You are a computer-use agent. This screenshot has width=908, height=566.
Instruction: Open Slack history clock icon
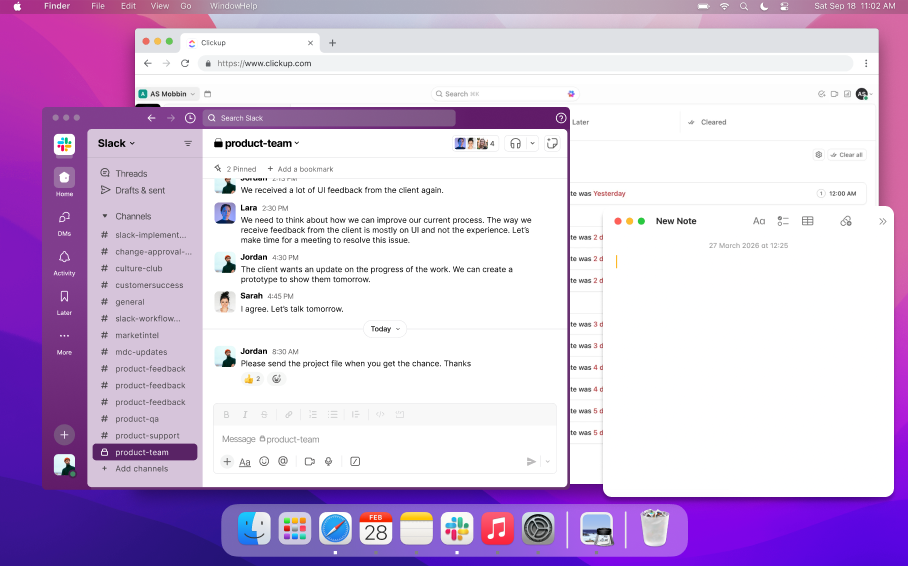190,118
